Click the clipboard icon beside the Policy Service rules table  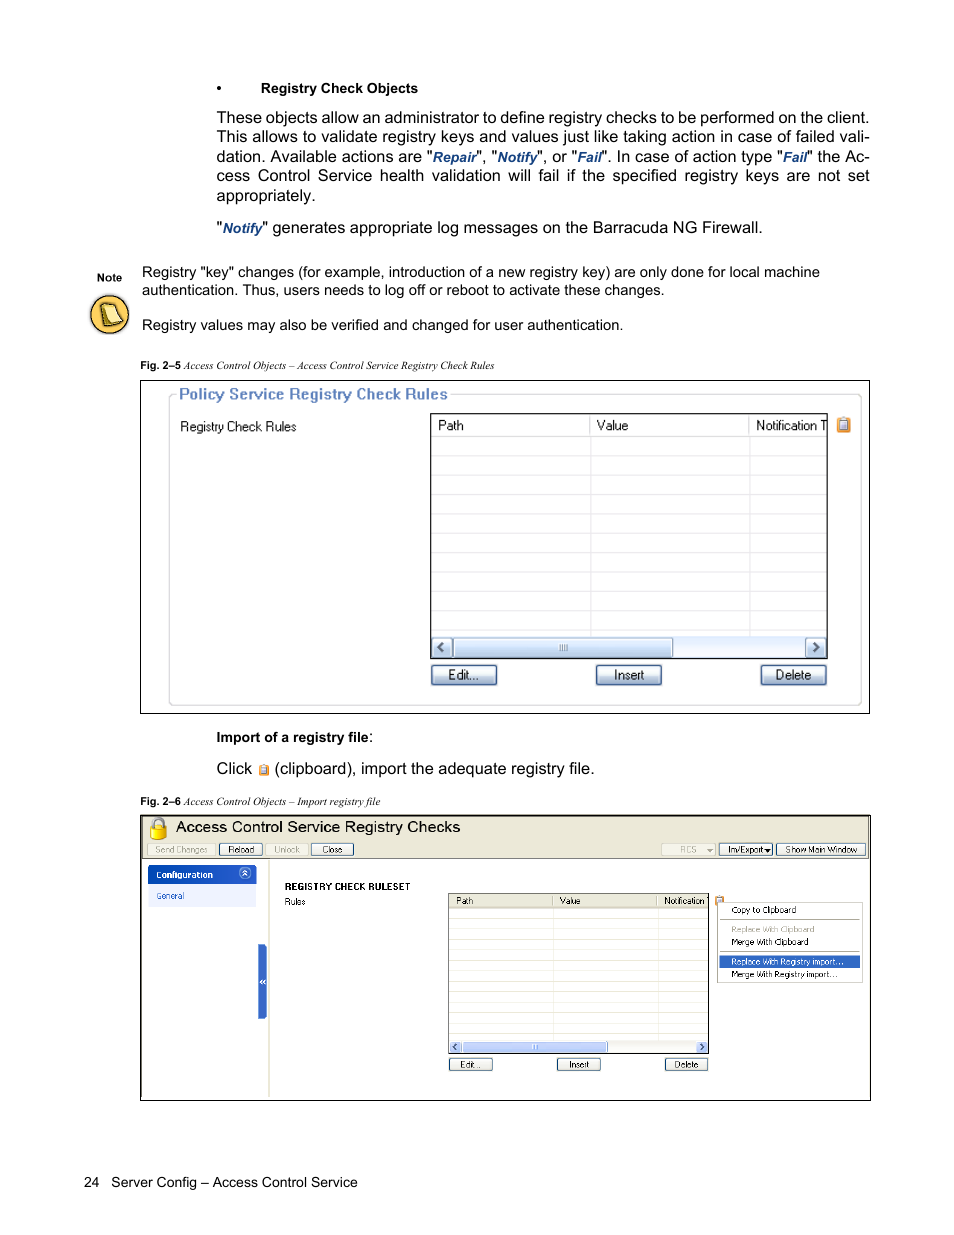[x=843, y=425]
